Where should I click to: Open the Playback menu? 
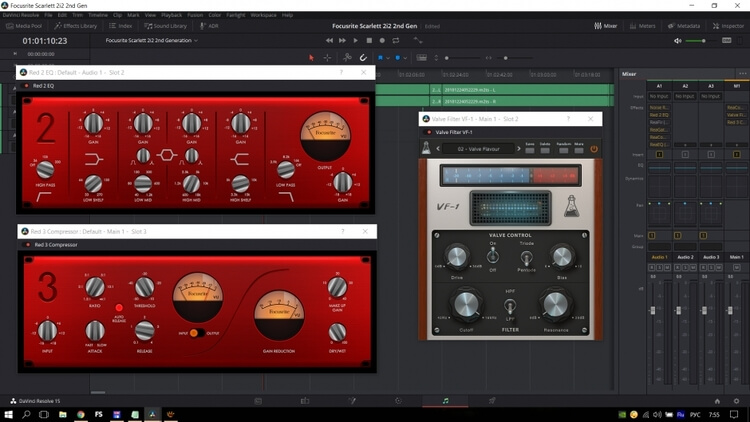[x=172, y=15]
